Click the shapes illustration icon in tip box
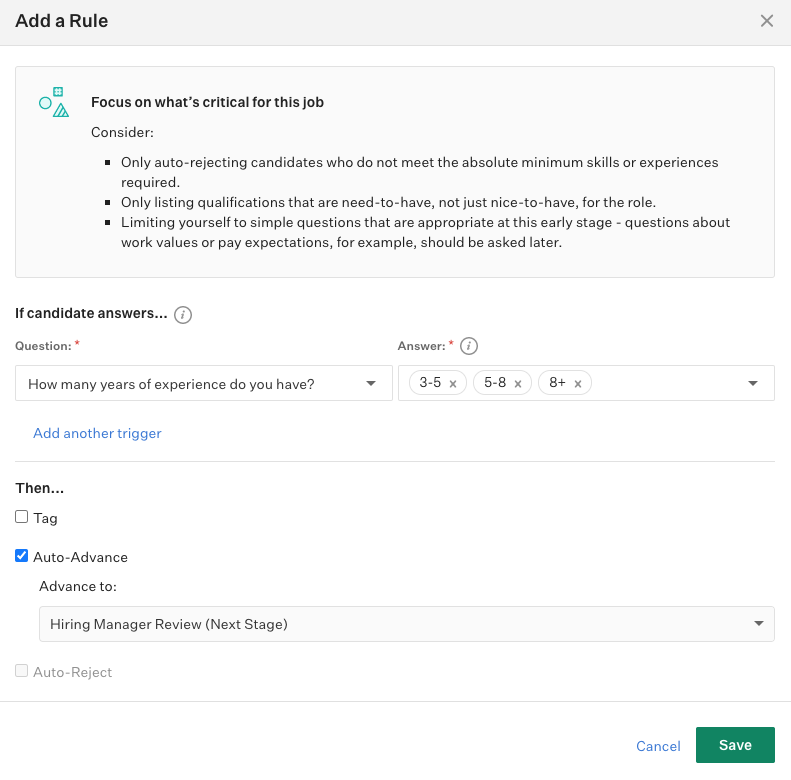Viewport: 791px width, 780px height. [x=54, y=102]
